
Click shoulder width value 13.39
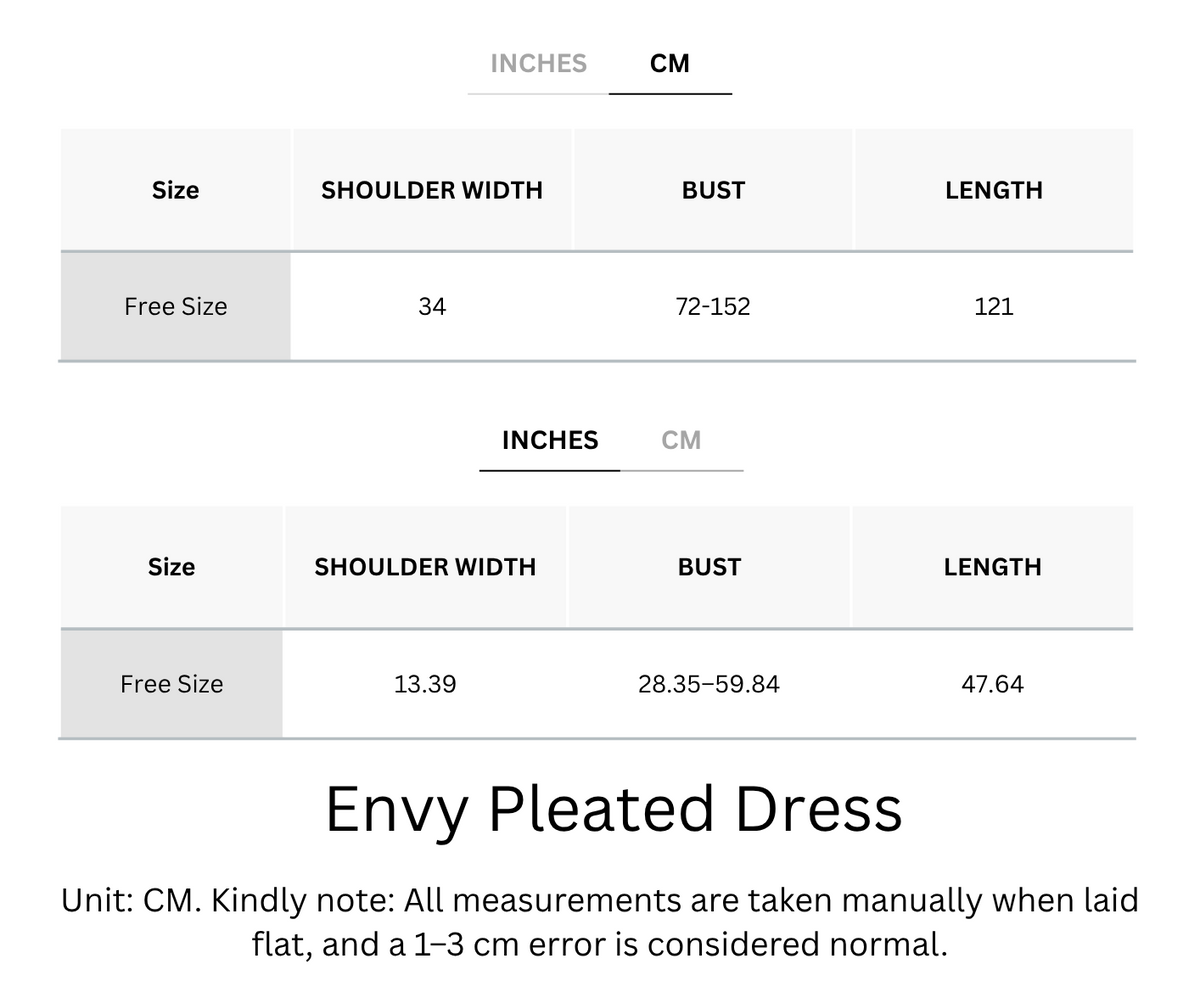pos(425,684)
